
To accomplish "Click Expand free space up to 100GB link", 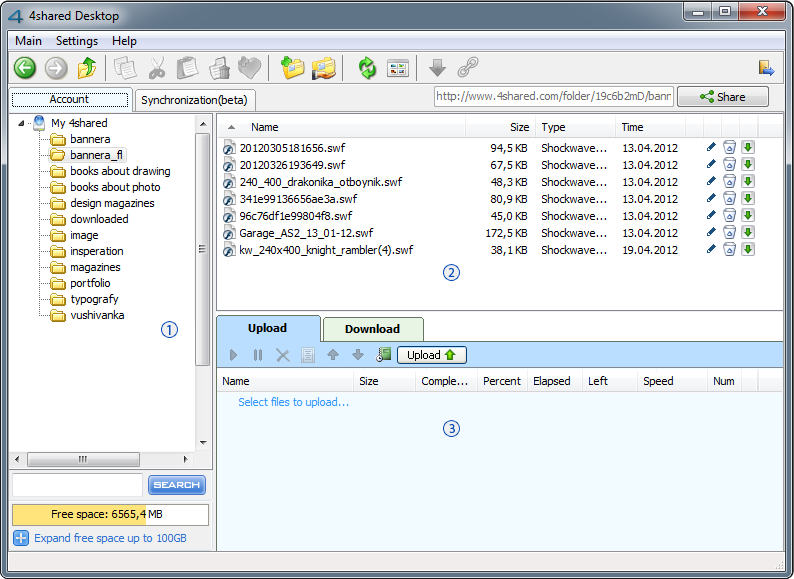I will 110,538.
